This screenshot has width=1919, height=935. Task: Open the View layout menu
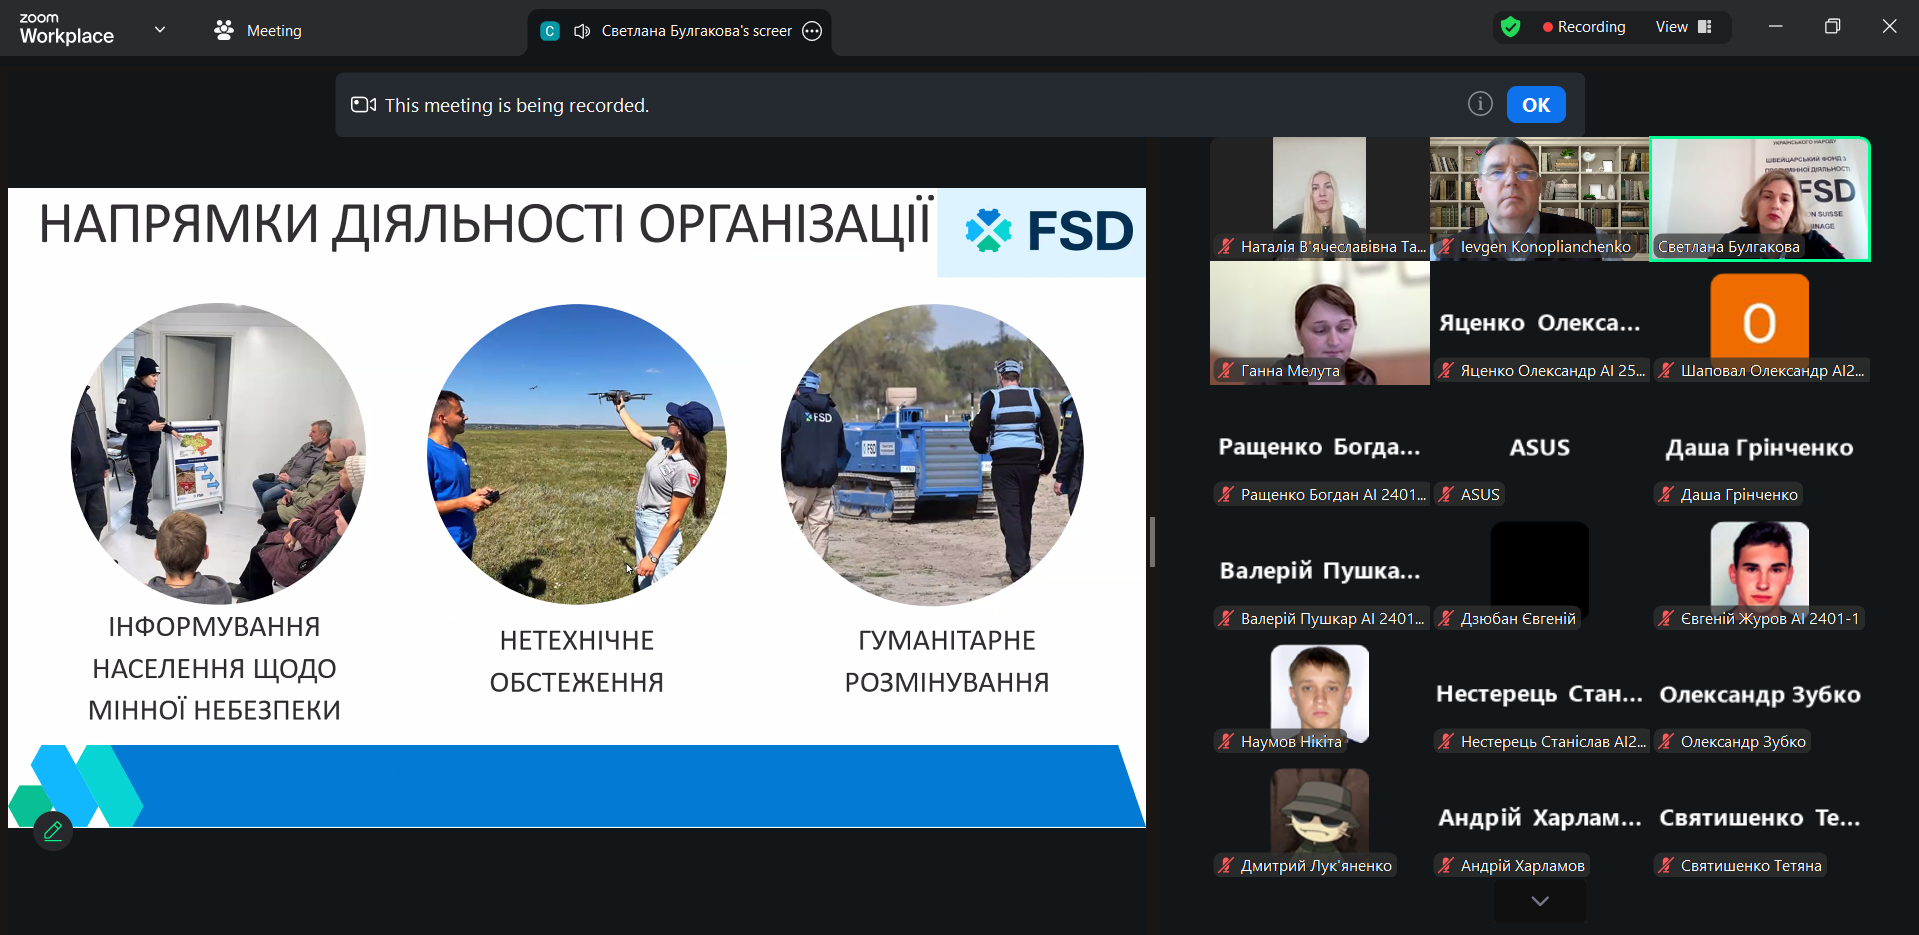click(x=1683, y=27)
